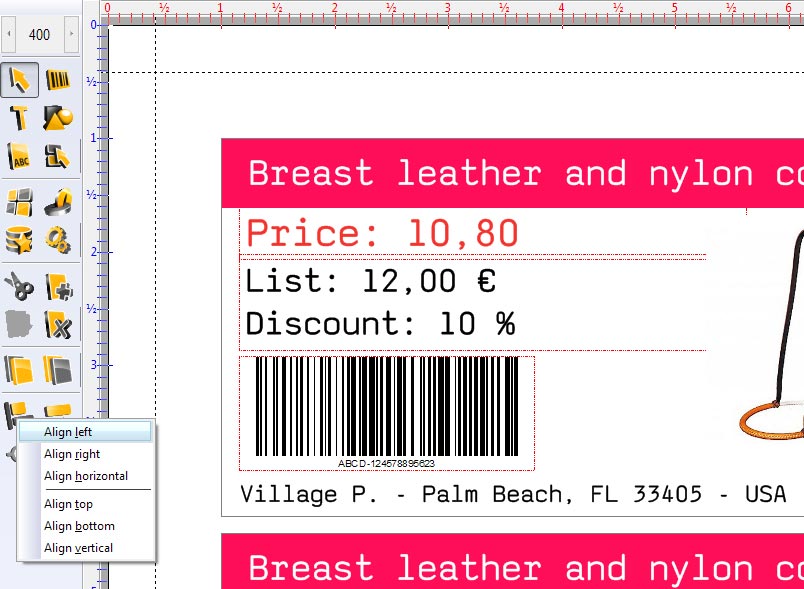Delete with the sheet X icon

click(x=58, y=324)
